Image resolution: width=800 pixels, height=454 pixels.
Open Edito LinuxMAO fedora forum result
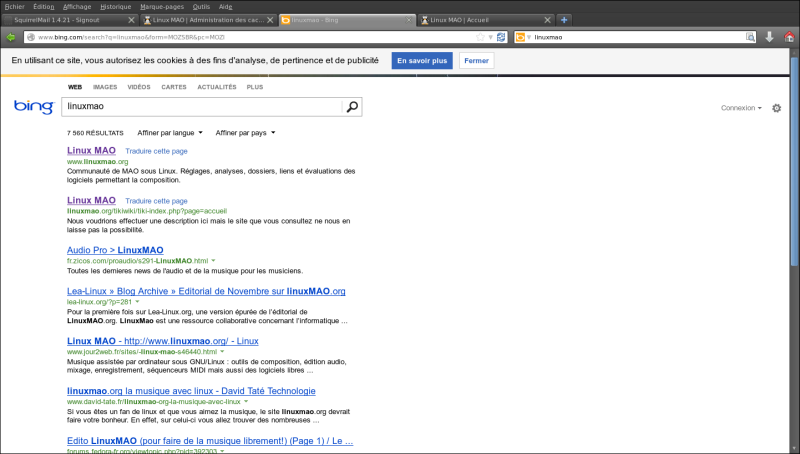tap(210, 441)
